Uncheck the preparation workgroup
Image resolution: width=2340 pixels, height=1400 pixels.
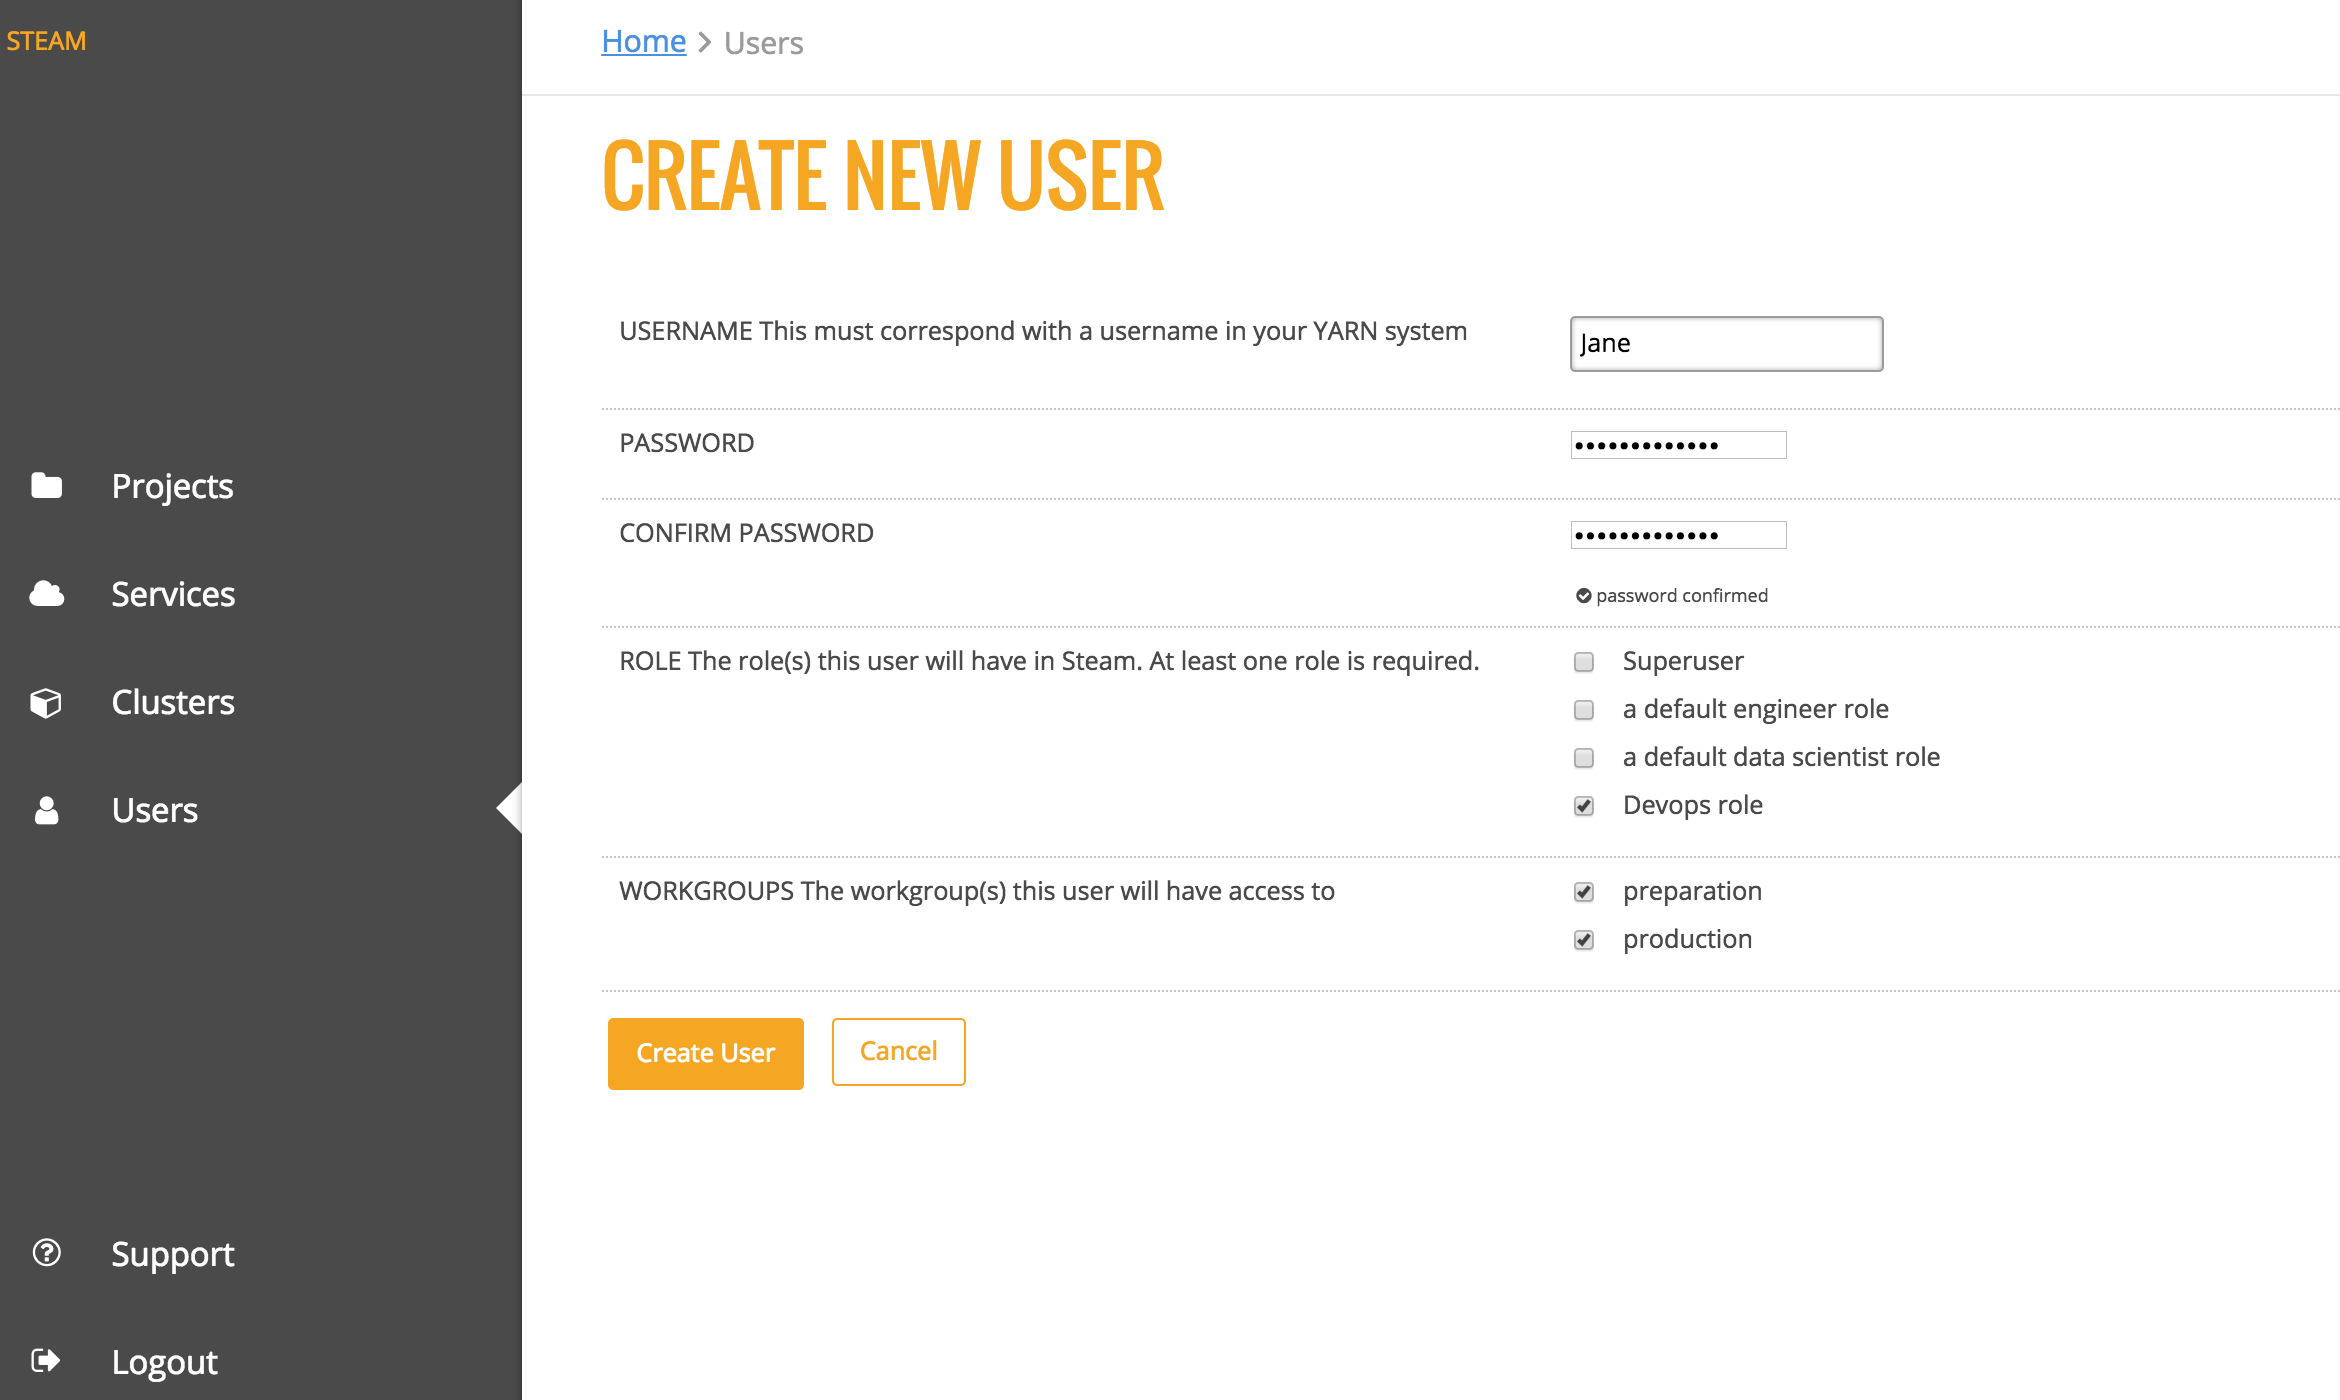coord(1583,892)
